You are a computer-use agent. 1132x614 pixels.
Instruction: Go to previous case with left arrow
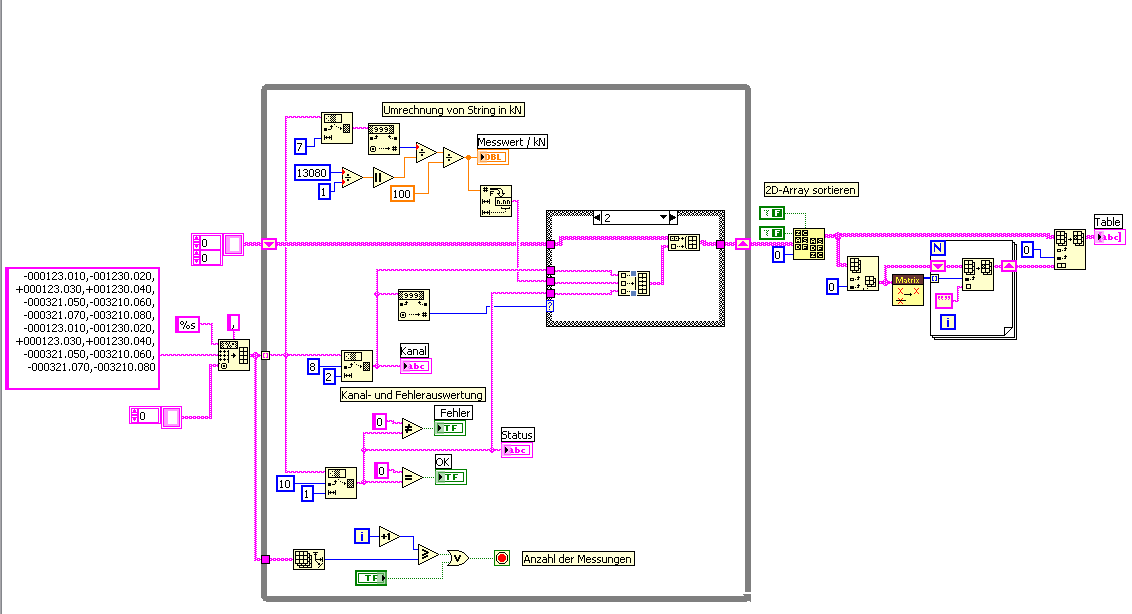point(597,217)
